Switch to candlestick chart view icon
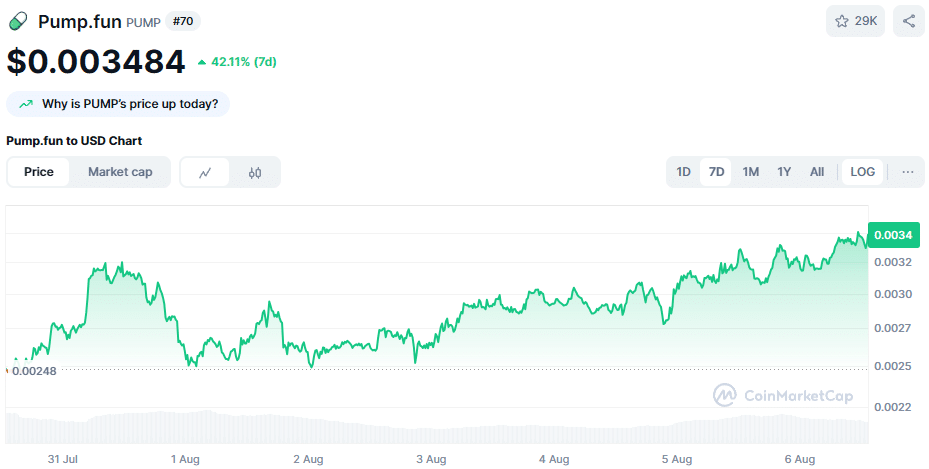929x469 pixels. tap(255, 172)
